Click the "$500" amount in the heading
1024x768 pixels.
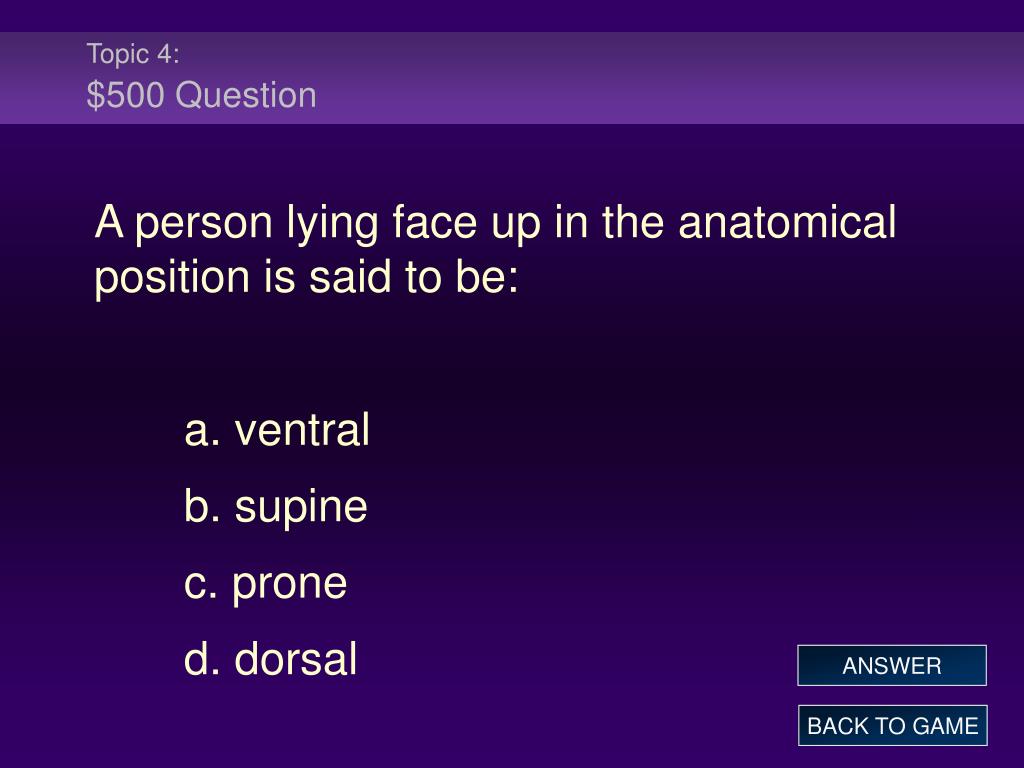[x=125, y=95]
